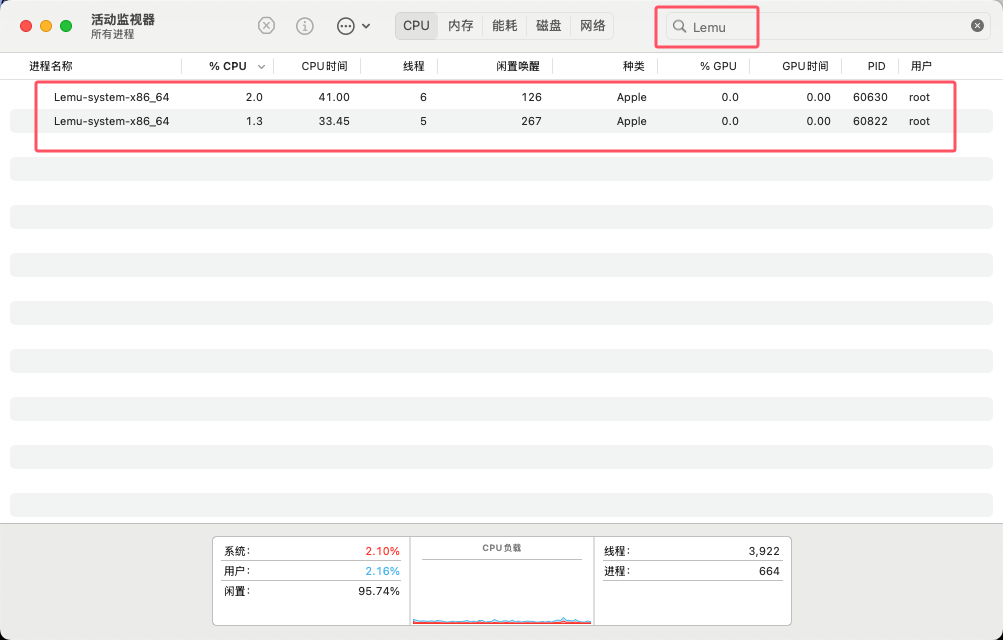Sort by % GPU column header
The image size is (1003, 640).
718,66
